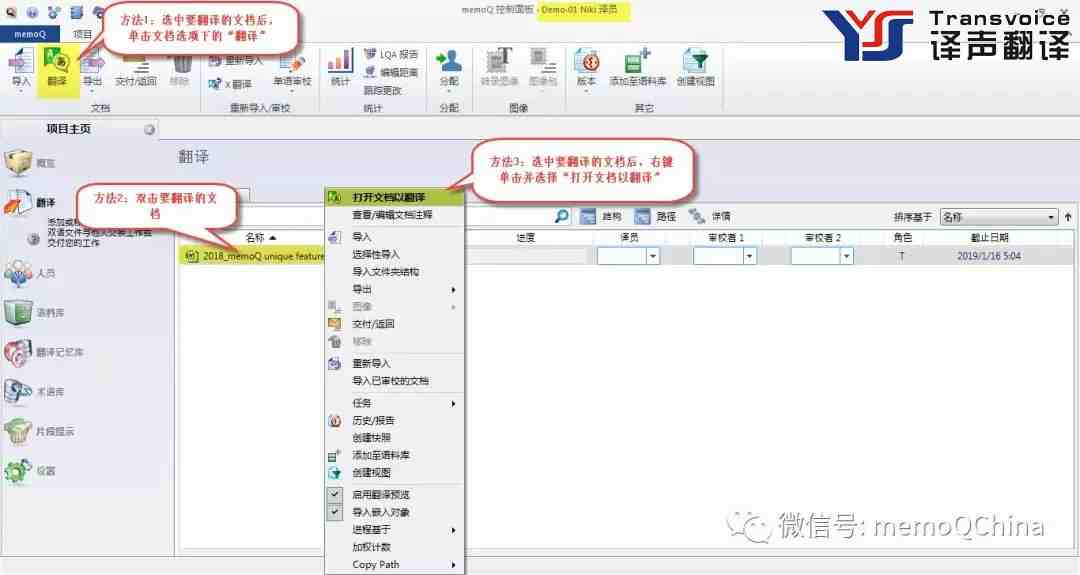This screenshot has height=575, width=1080.
Task: Open 概览 (Overview) in project home sidebar
Action: pos(31,163)
